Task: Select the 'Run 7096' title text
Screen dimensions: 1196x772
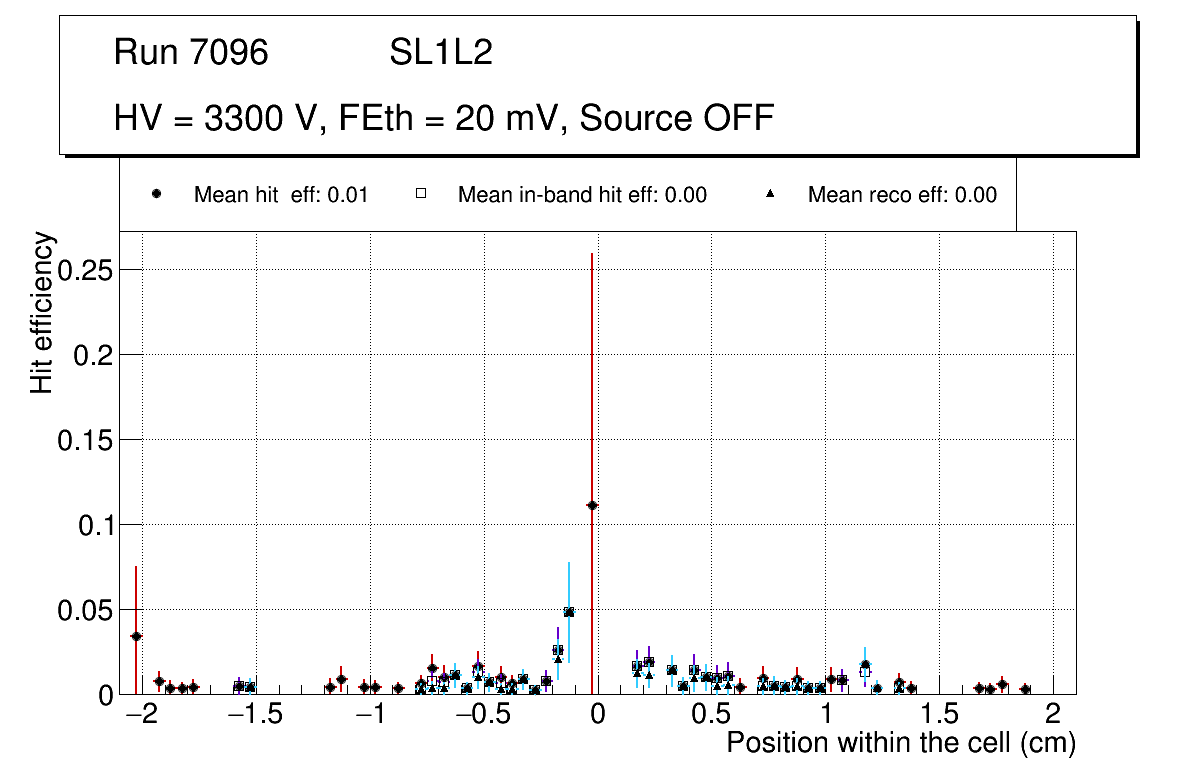Action: [x=191, y=53]
